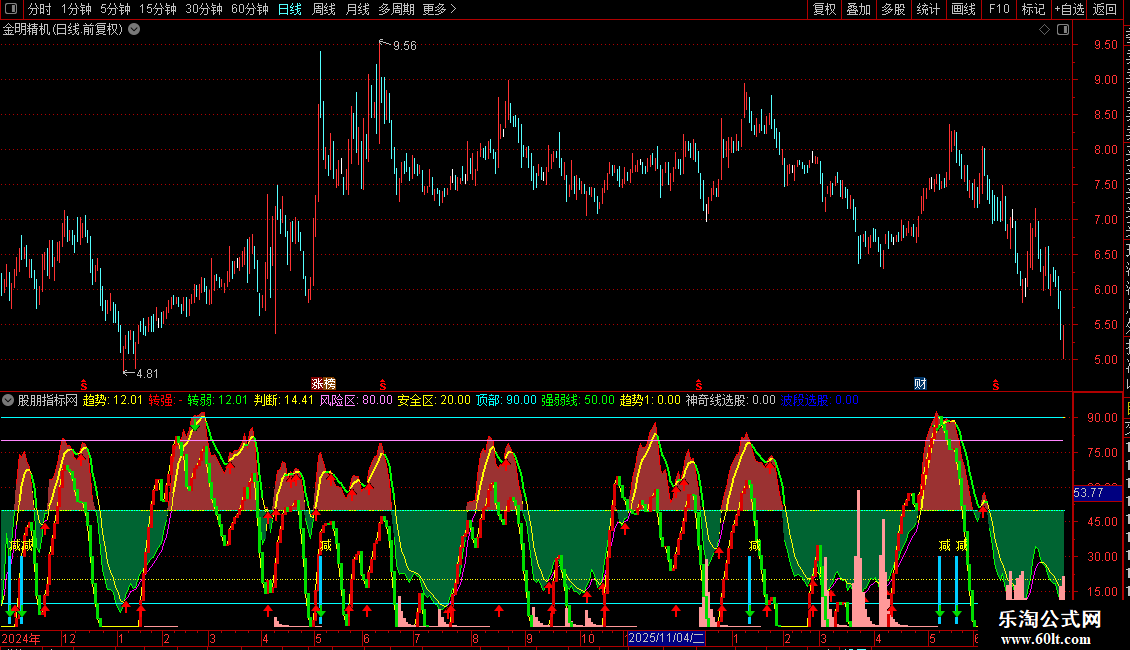Click the 波段选股: 0.00 value
Image resolution: width=1130 pixels, height=650 pixels.
click(x=819, y=400)
